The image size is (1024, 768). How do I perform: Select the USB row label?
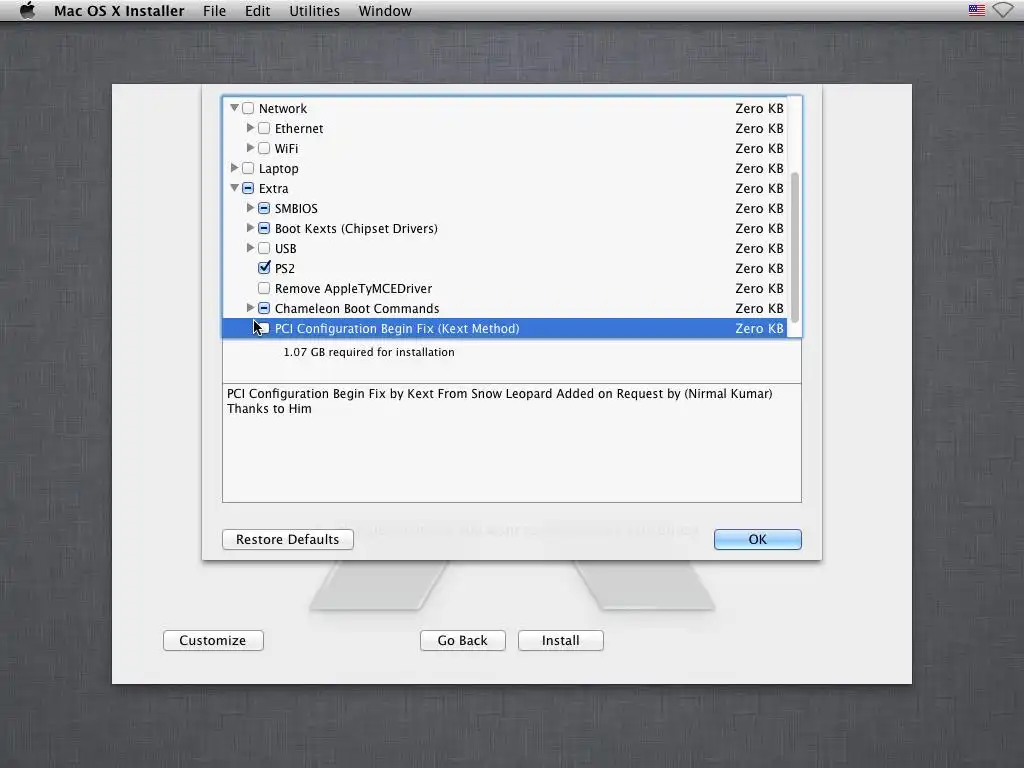tap(285, 248)
